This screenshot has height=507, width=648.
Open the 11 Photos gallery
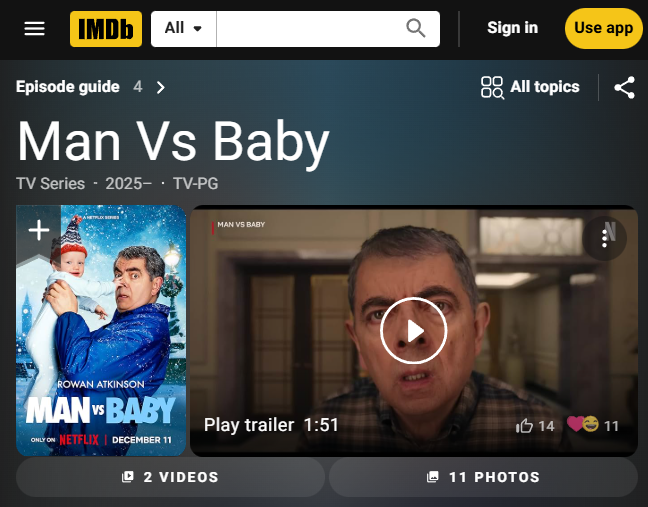(x=484, y=477)
